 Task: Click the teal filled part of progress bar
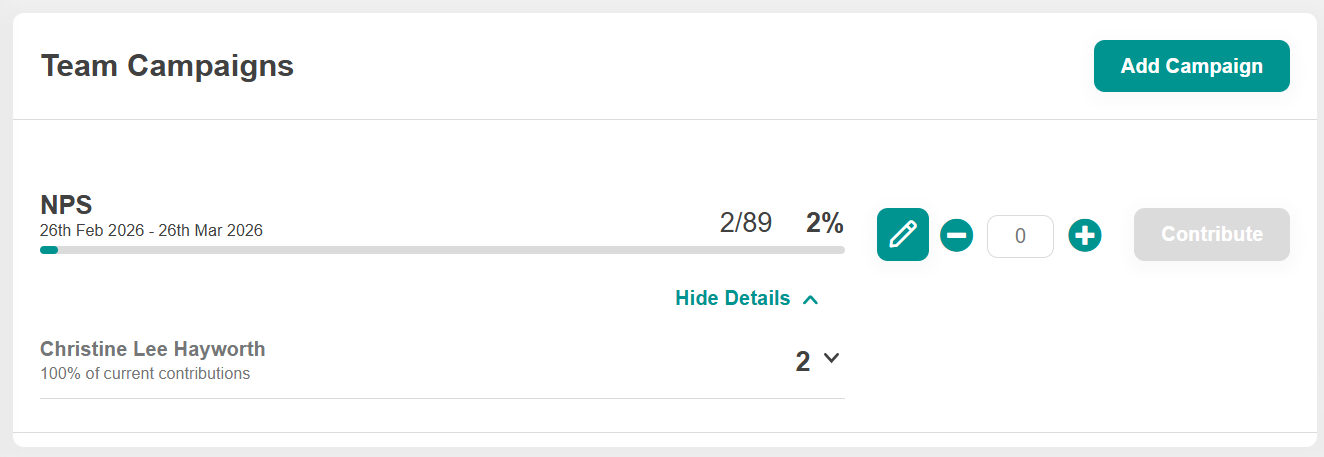(x=49, y=250)
